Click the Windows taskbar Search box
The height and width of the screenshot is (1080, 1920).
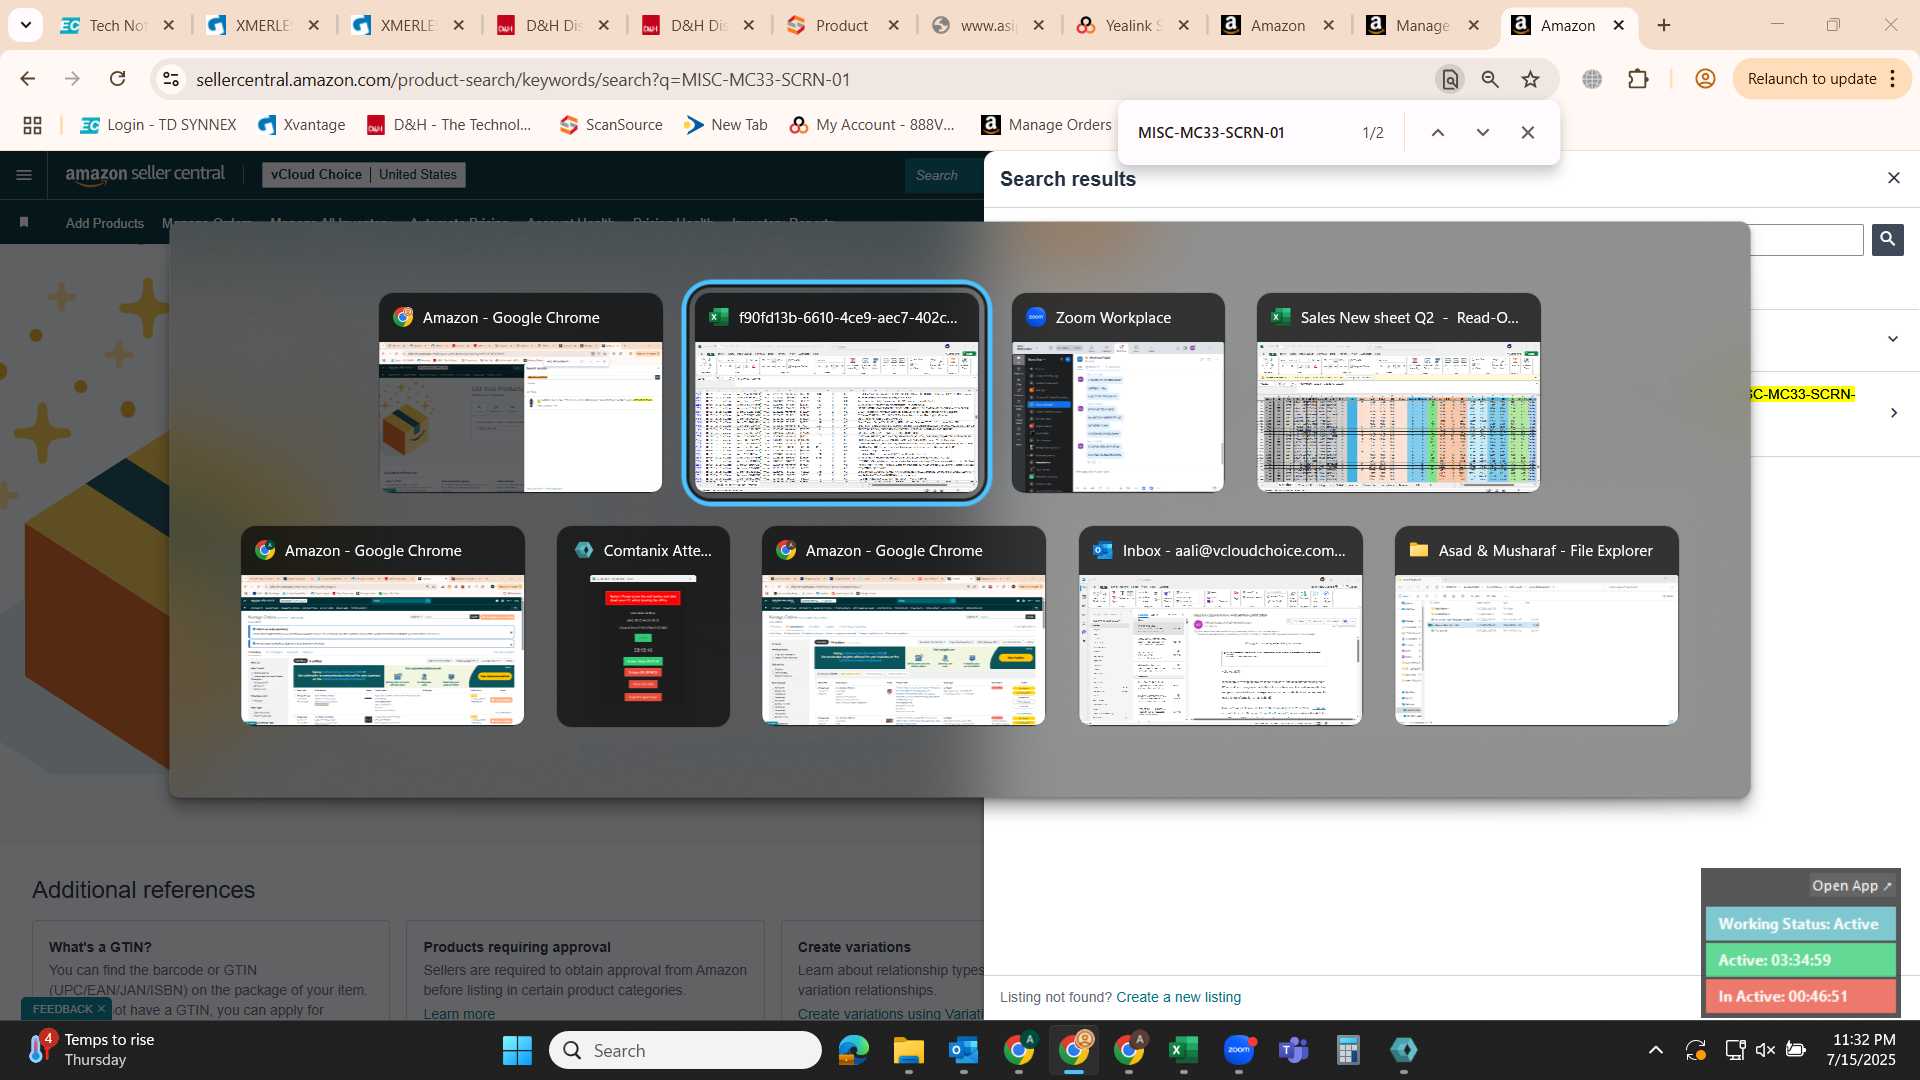click(x=685, y=1050)
